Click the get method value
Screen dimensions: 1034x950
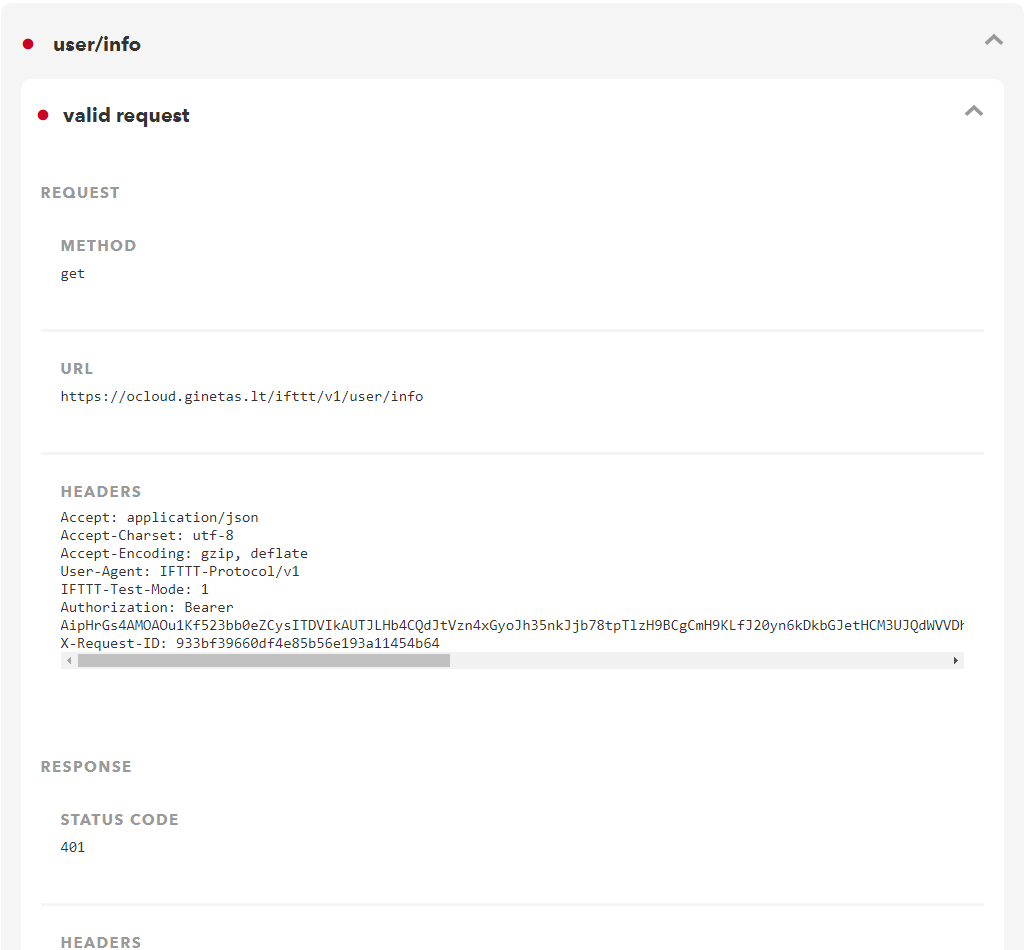click(x=73, y=273)
